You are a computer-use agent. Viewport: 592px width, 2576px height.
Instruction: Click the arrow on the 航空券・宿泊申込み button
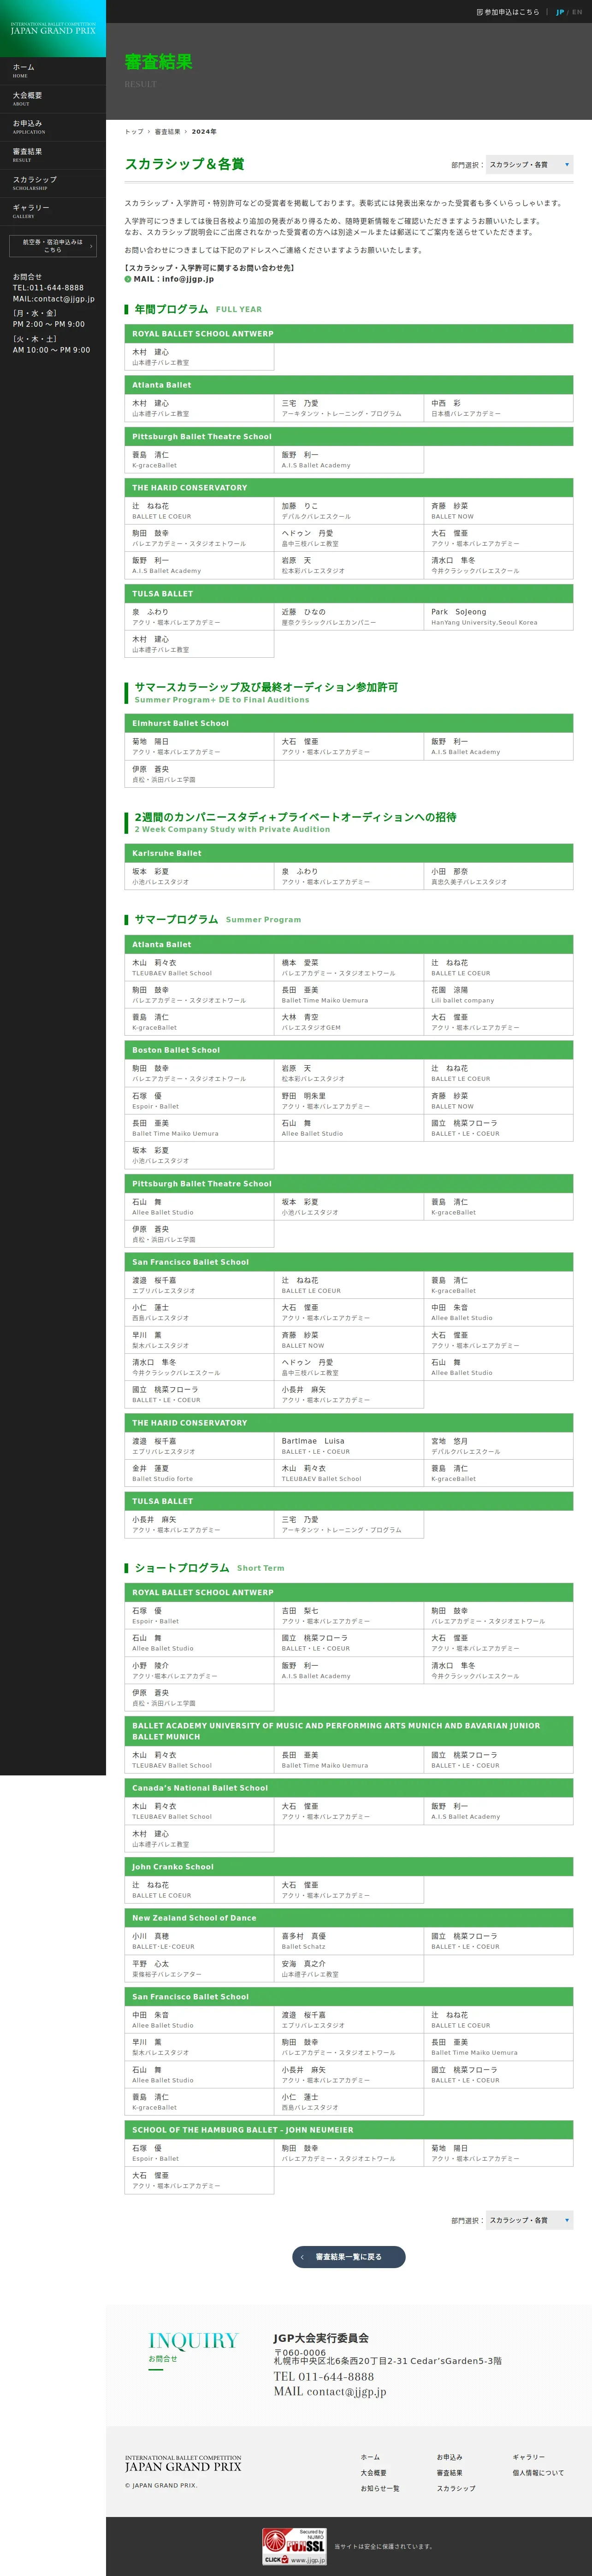[x=91, y=246]
